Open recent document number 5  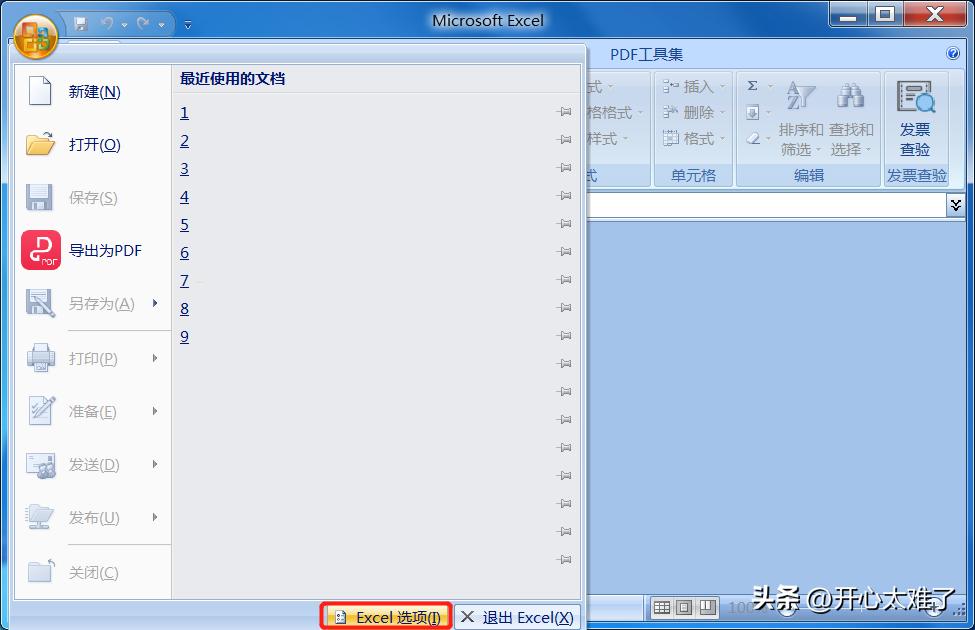click(184, 224)
